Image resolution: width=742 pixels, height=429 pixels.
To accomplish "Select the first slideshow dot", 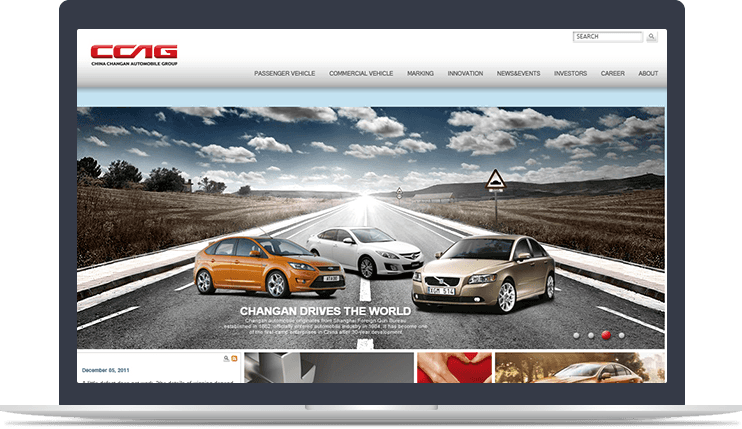I will pyautogui.click(x=576, y=335).
